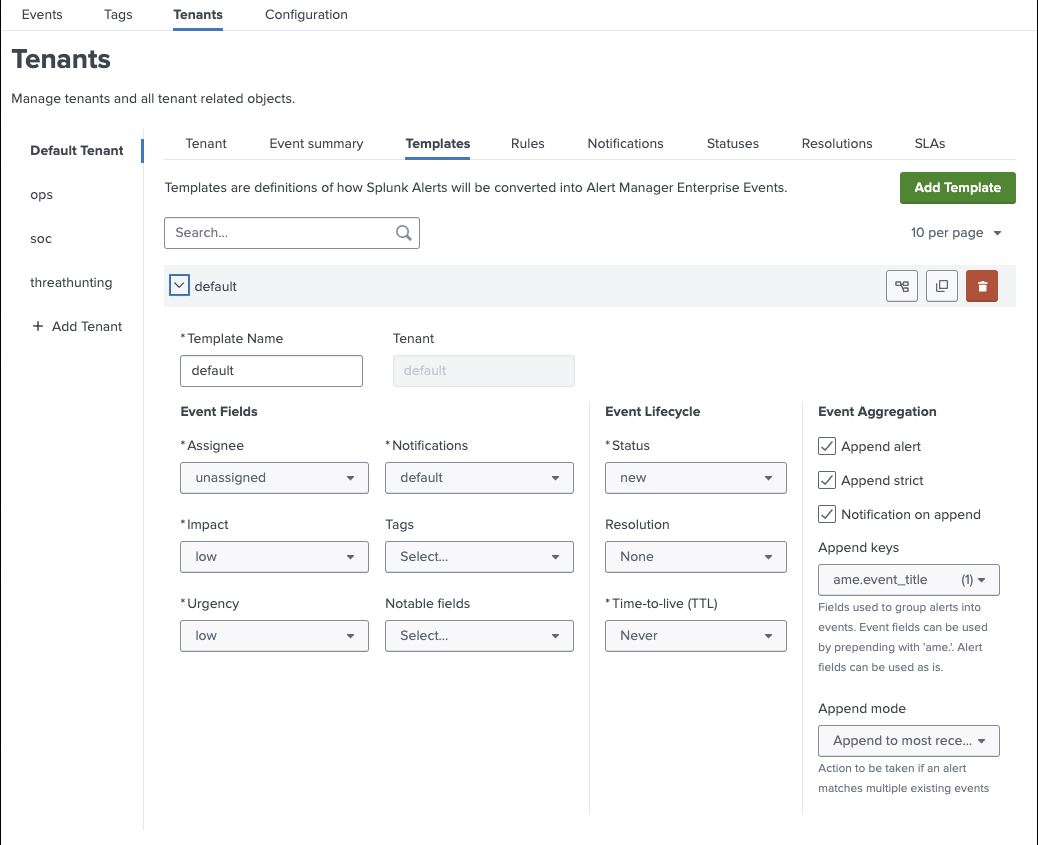Change Impact from low using its dropdown
This screenshot has width=1038, height=845.
(273, 557)
